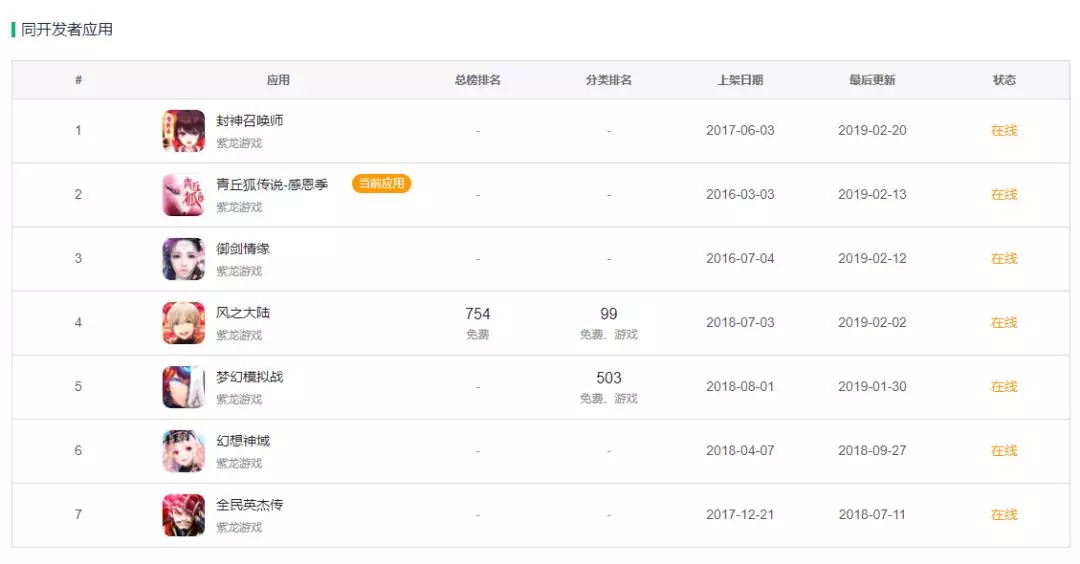Click the 全民英杰传 app icon
The image size is (1080, 564).
(x=183, y=515)
